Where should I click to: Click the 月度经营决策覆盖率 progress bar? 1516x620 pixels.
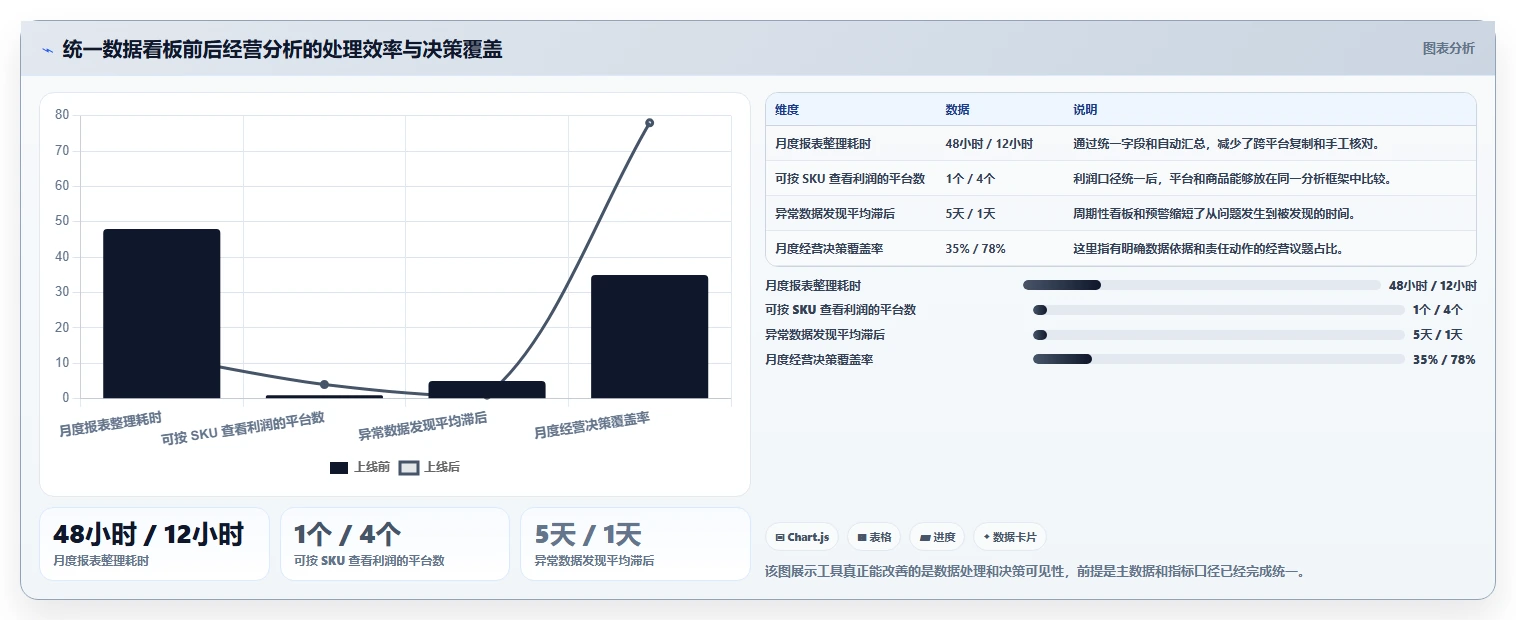point(1219,359)
